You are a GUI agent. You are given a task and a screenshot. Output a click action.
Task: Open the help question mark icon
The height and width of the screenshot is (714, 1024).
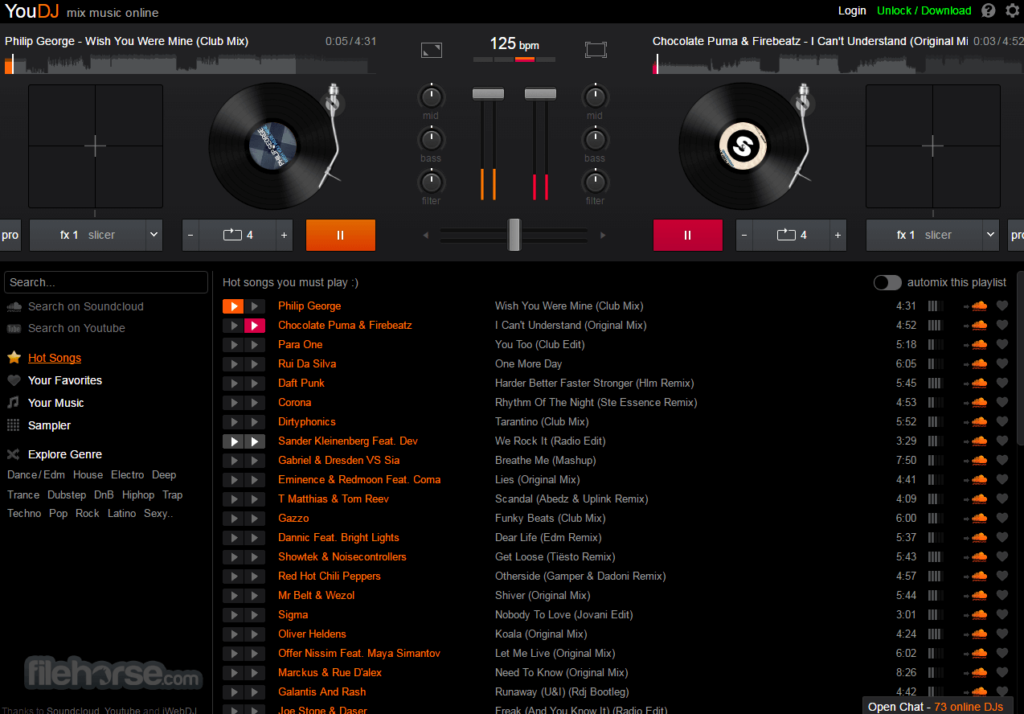pos(988,10)
